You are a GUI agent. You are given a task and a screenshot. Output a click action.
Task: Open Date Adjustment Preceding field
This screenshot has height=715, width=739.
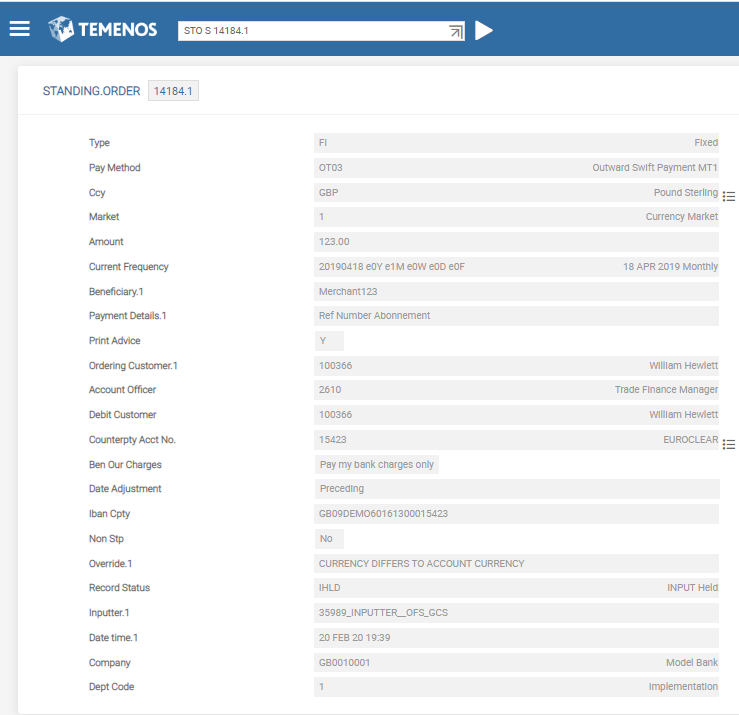[517, 489]
